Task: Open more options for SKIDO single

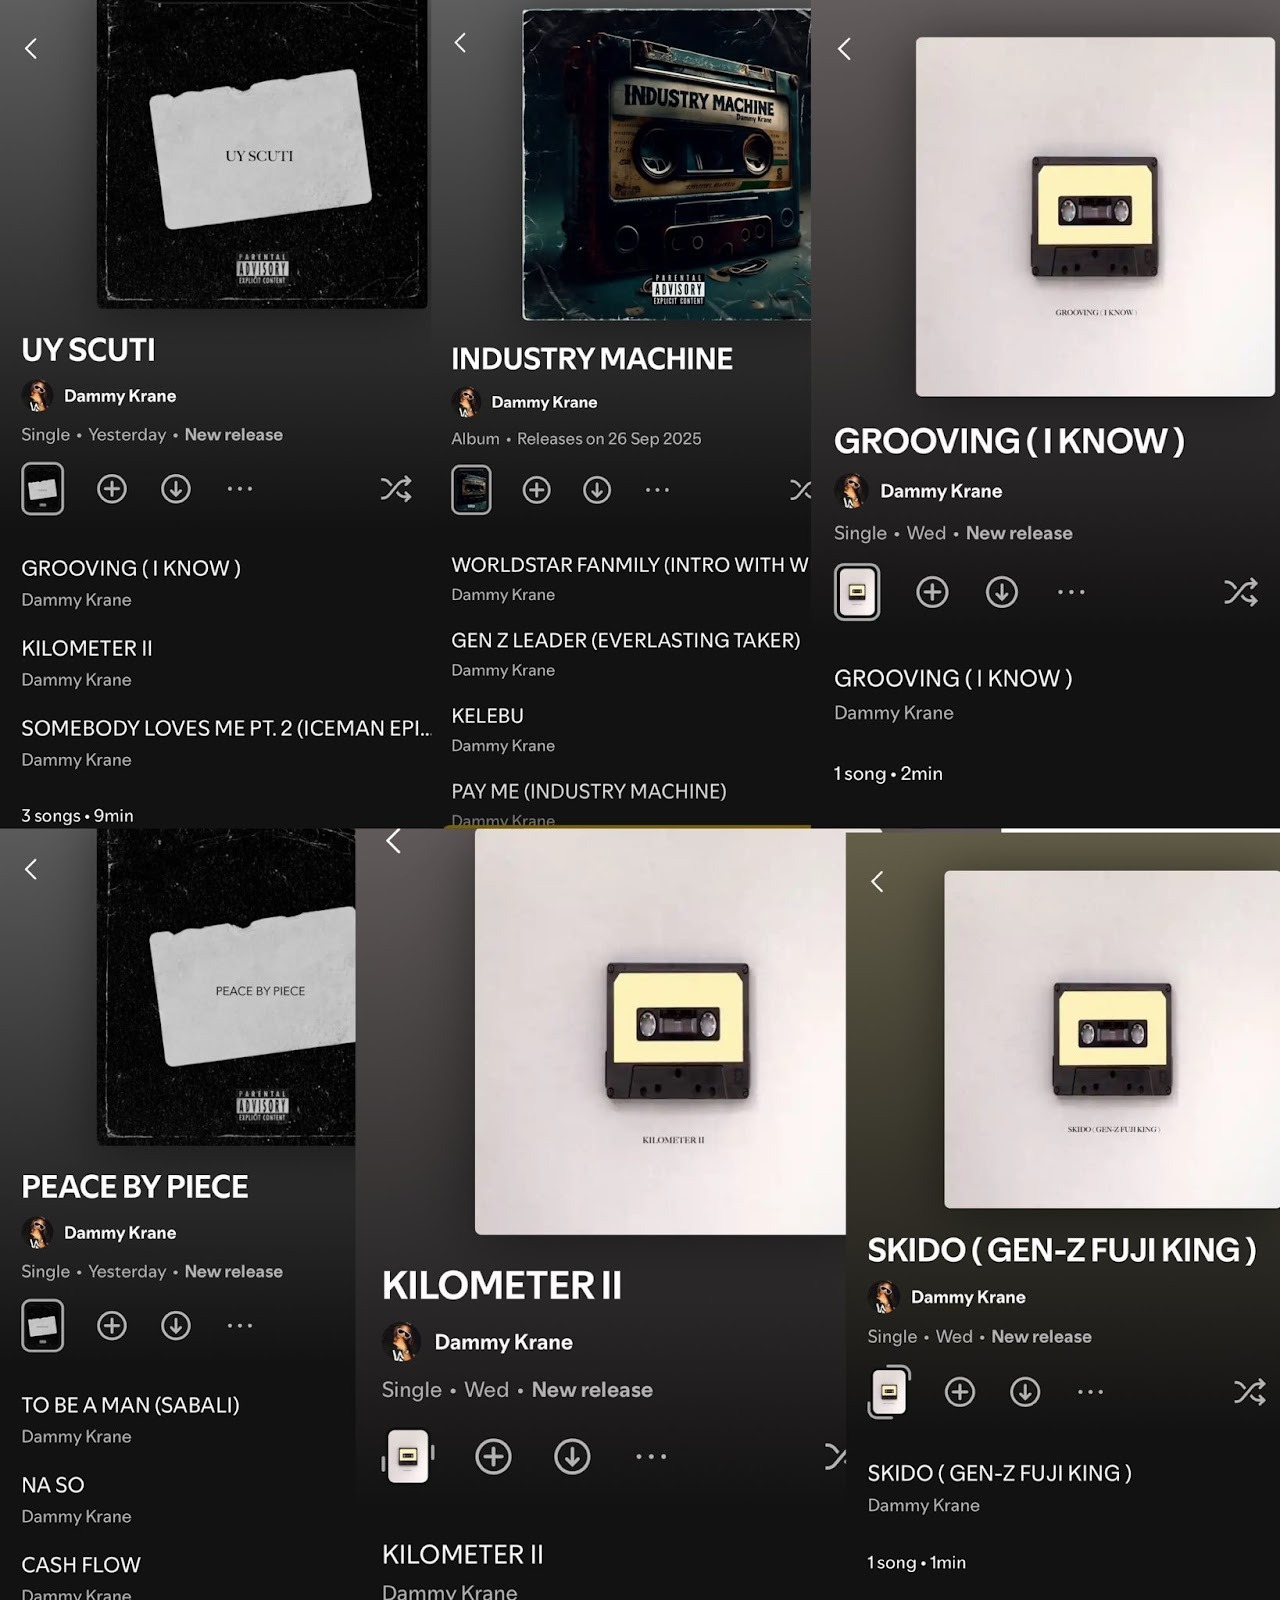Action: point(1091,1392)
